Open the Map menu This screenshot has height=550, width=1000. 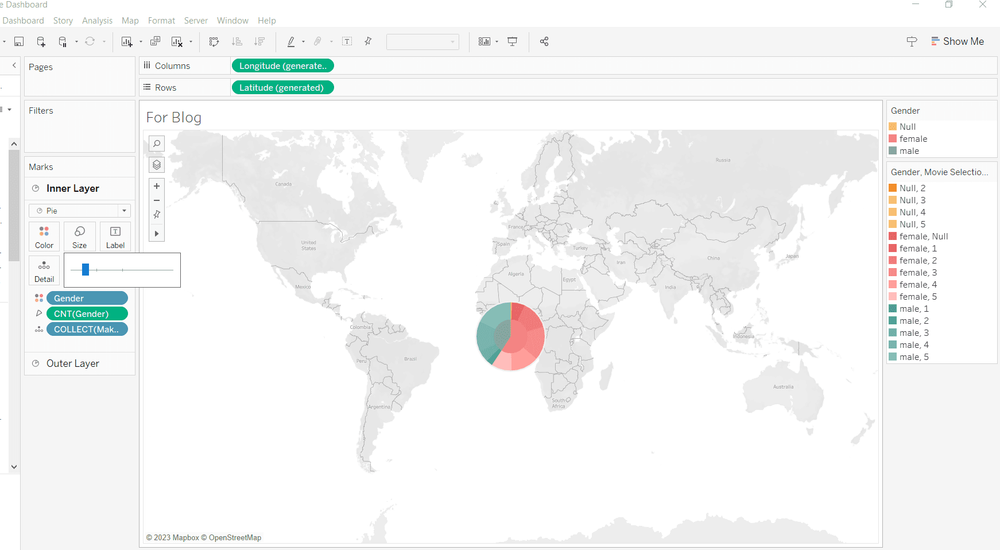[x=130, y=20]
